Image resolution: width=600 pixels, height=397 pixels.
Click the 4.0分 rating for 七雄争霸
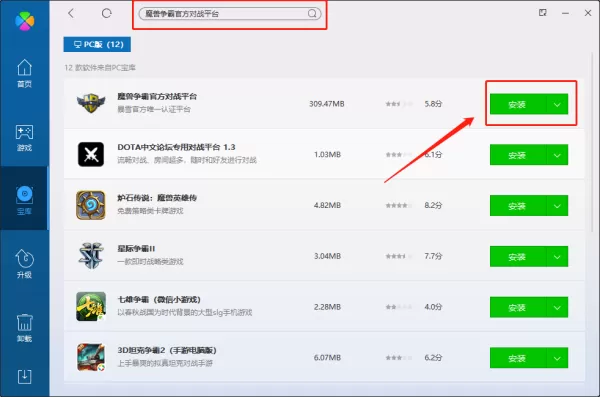pyautogui.click(x=433, y=307)
